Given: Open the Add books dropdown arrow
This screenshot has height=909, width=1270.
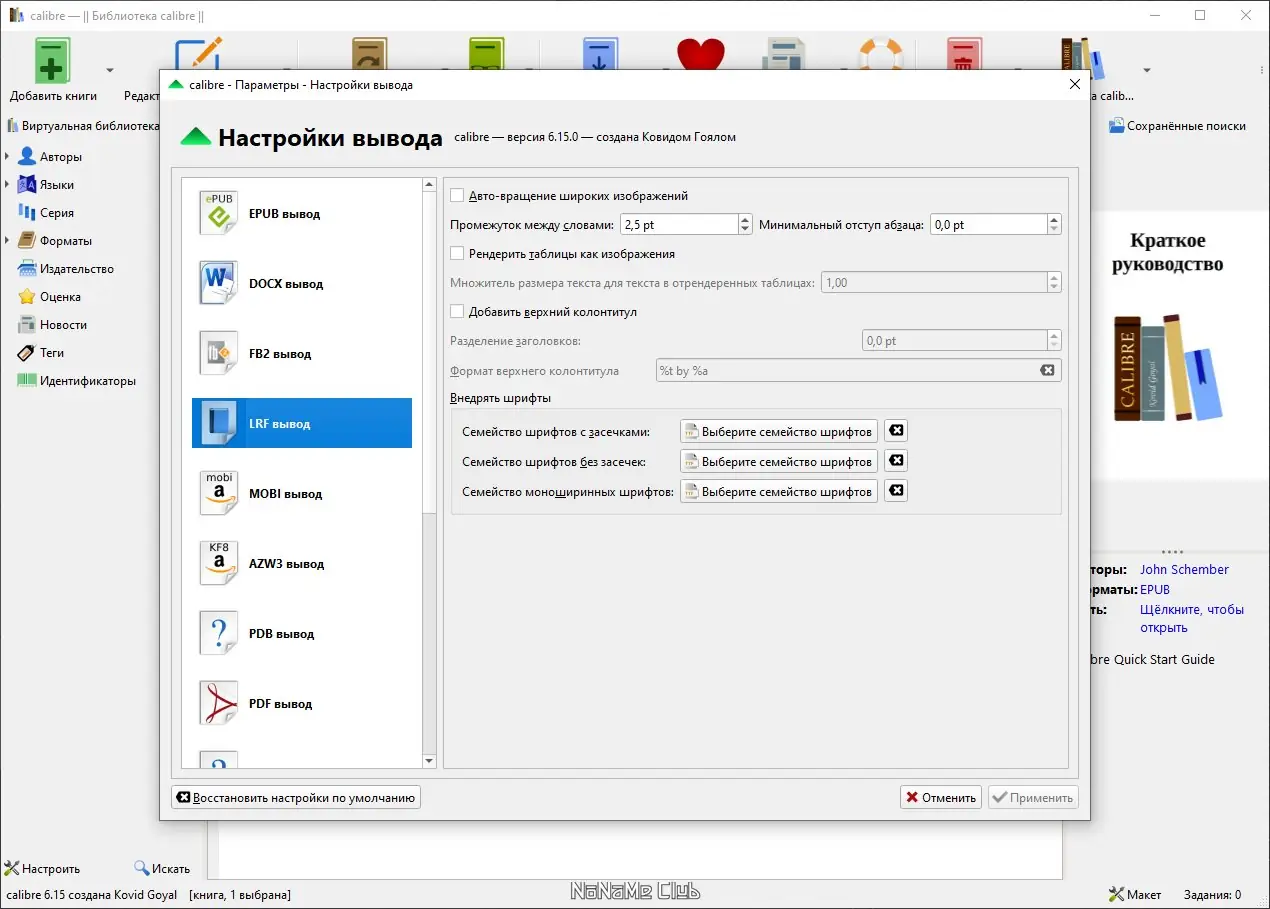Looking at the screenshot, I should click(110, 70).
